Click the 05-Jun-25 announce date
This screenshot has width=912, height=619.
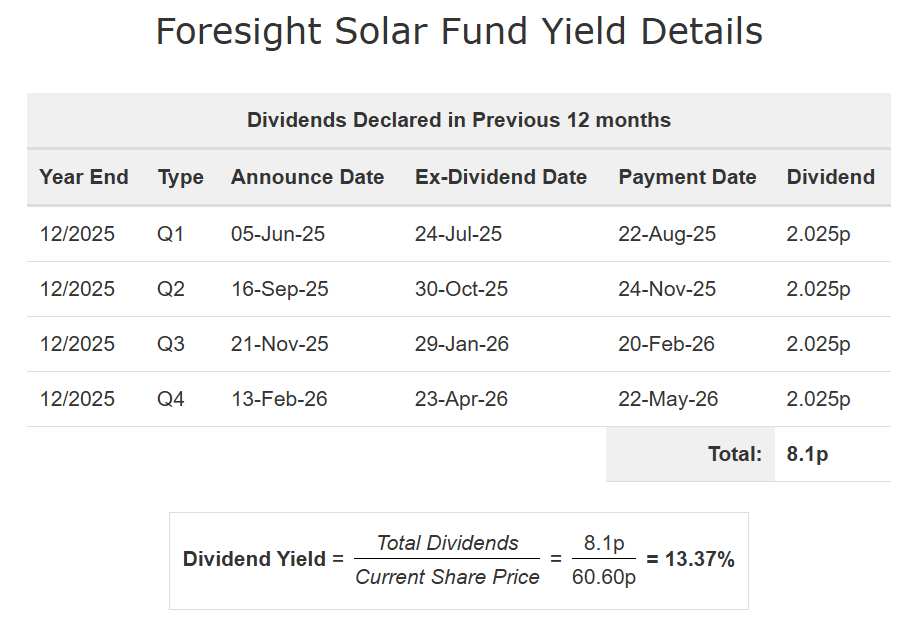[278, 234]
